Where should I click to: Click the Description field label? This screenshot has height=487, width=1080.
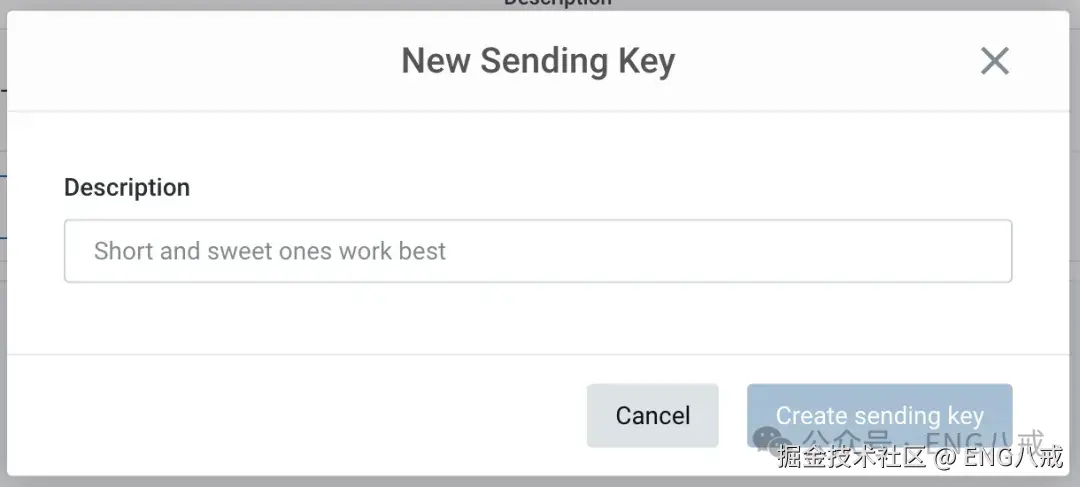pos(127,187)
